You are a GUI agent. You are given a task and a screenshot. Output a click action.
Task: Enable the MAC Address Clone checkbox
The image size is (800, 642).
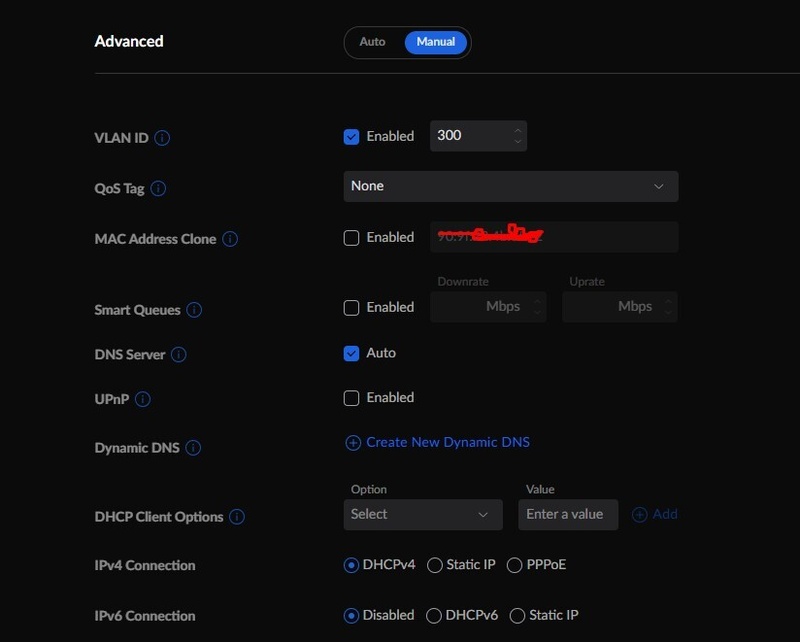[x=351, y=238]
